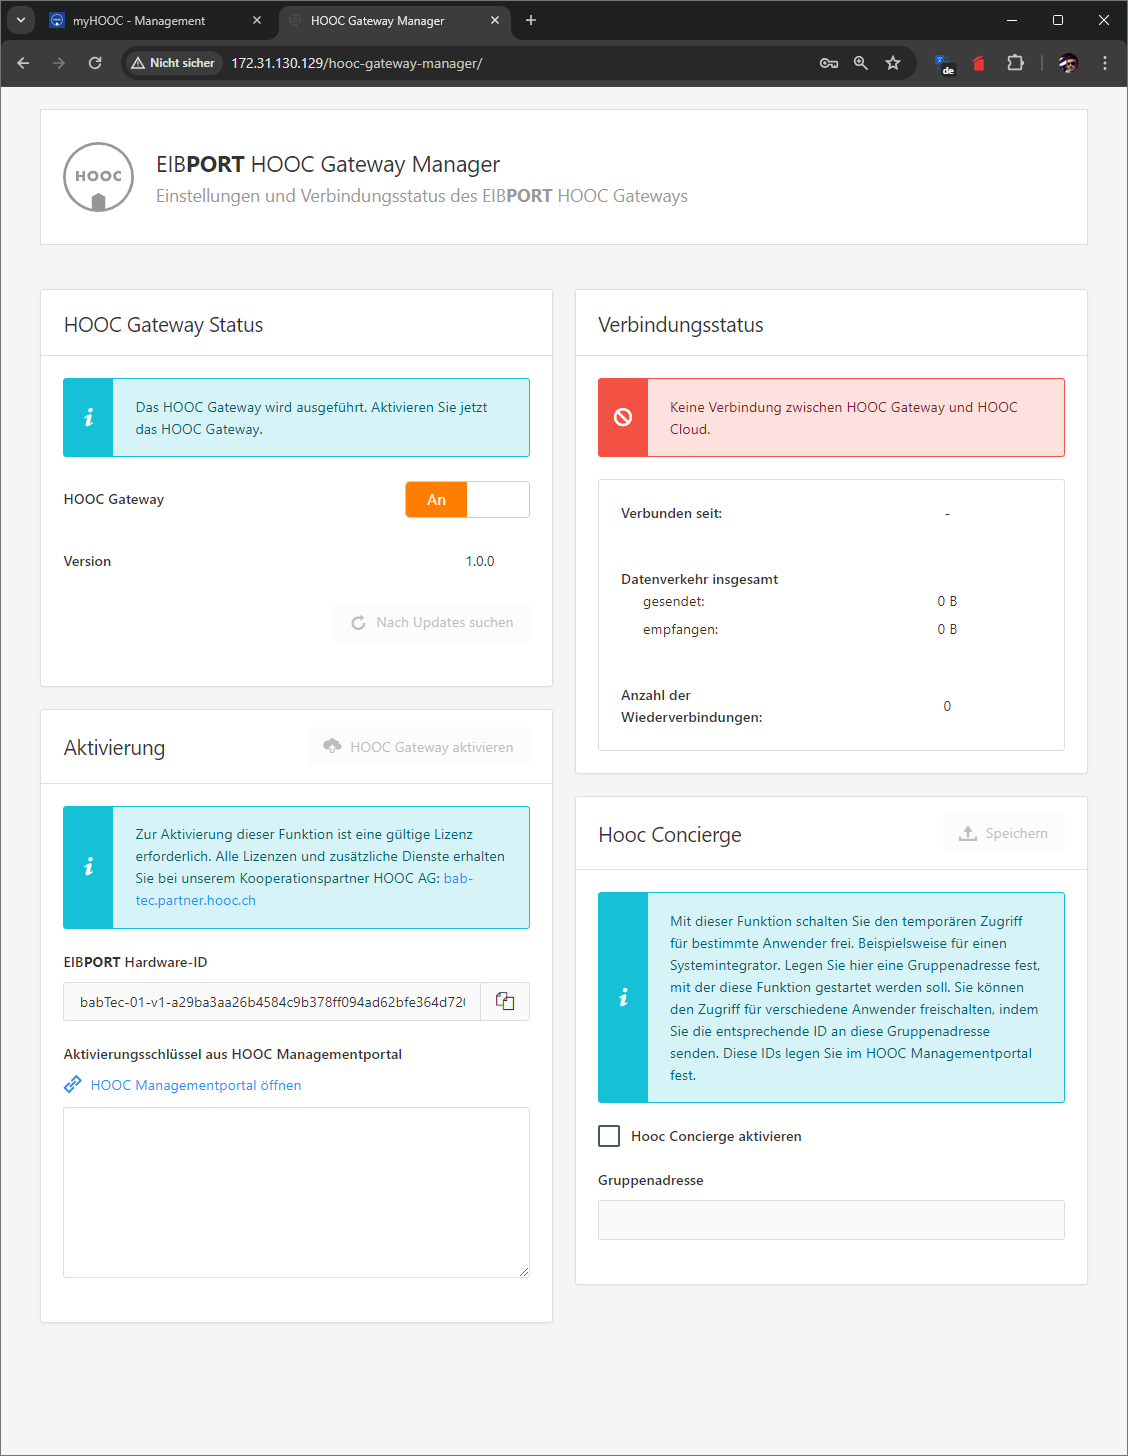Open the HOOC Managementportal öffnen link

[196, 1085]
